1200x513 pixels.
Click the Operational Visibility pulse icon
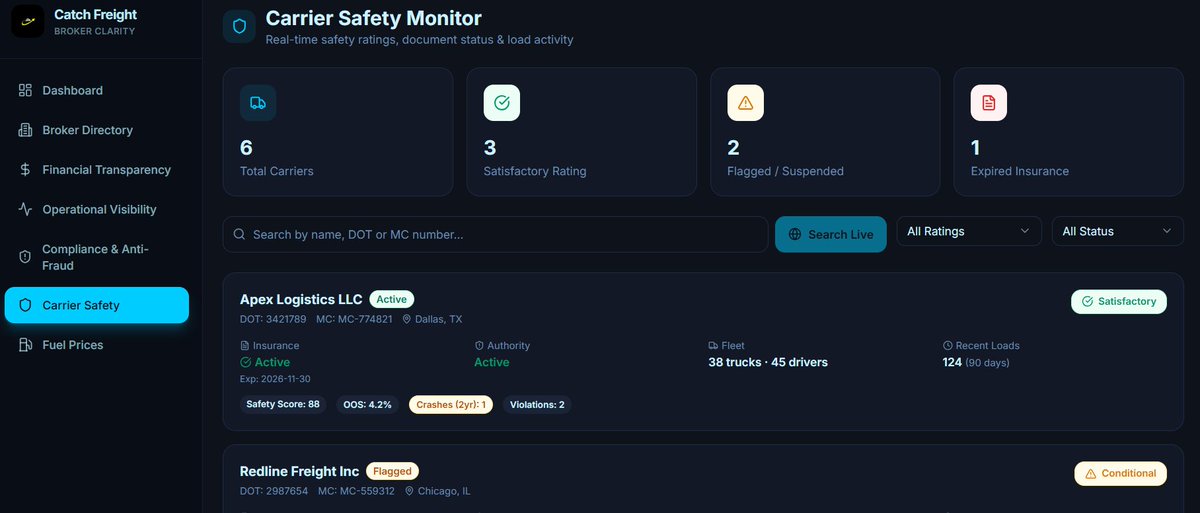tap(25, 210)
